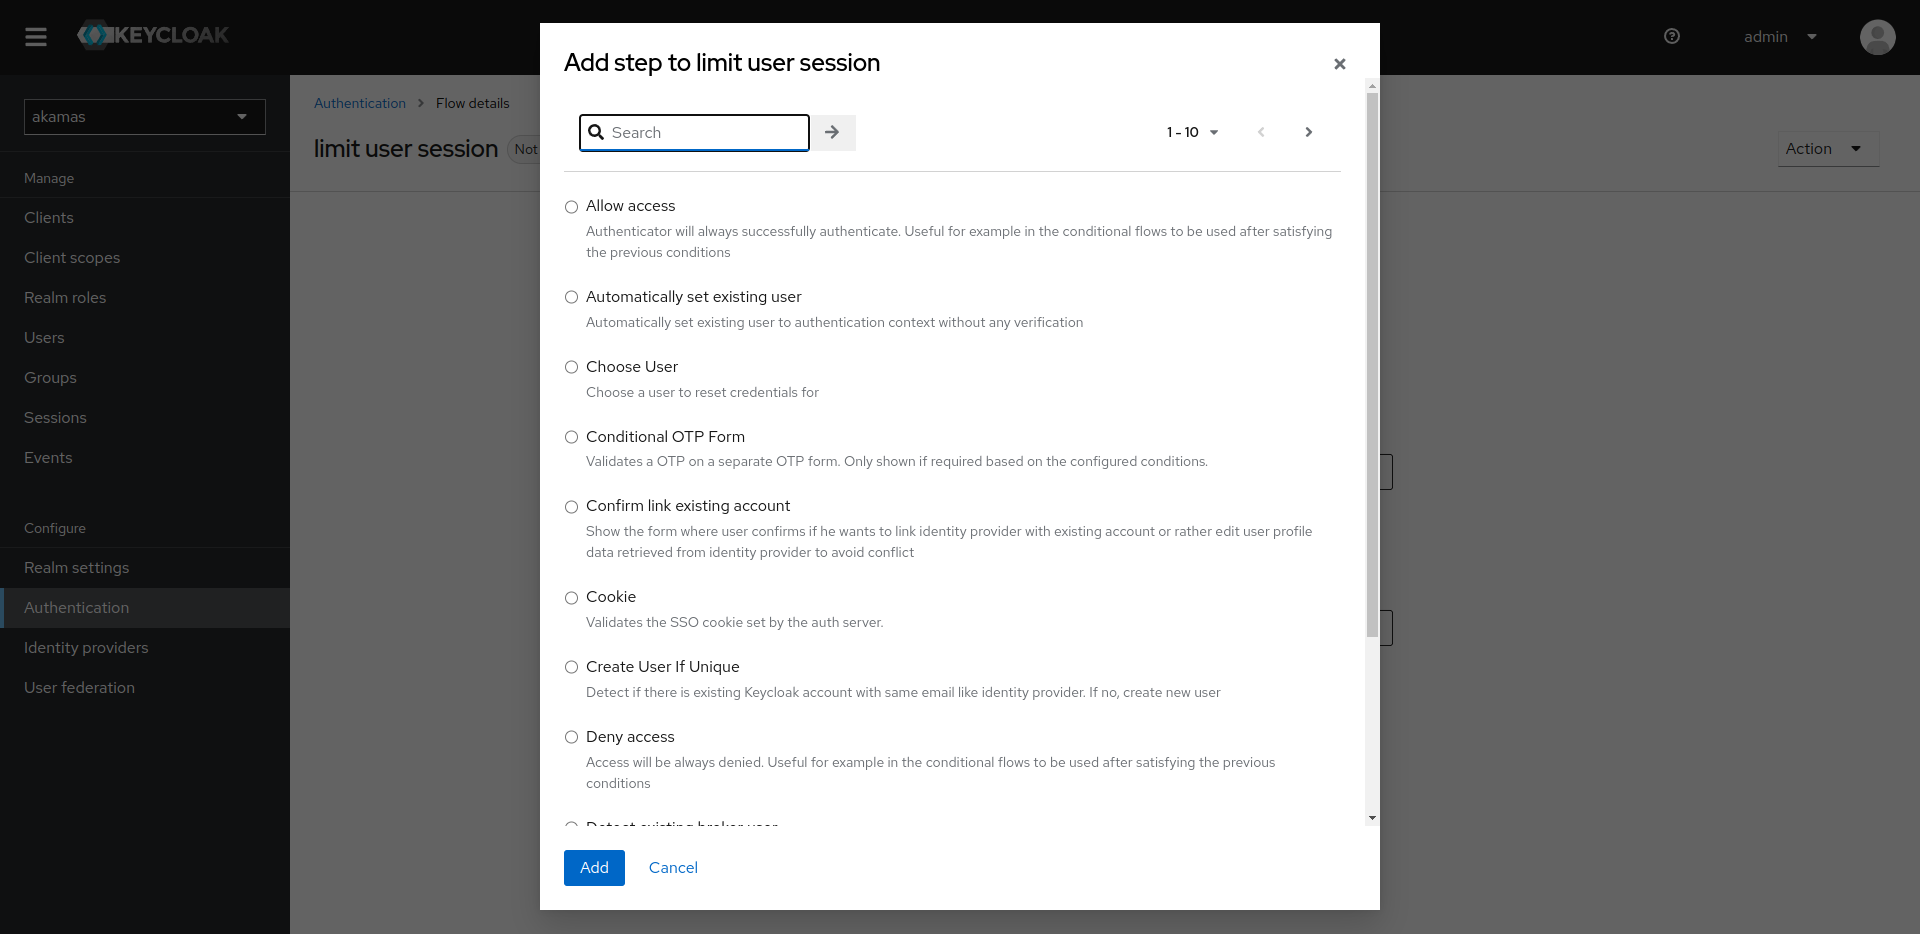Open the admin user dropdown
The height and width of the screenshot is (934, 1920).
[1780, 37]
